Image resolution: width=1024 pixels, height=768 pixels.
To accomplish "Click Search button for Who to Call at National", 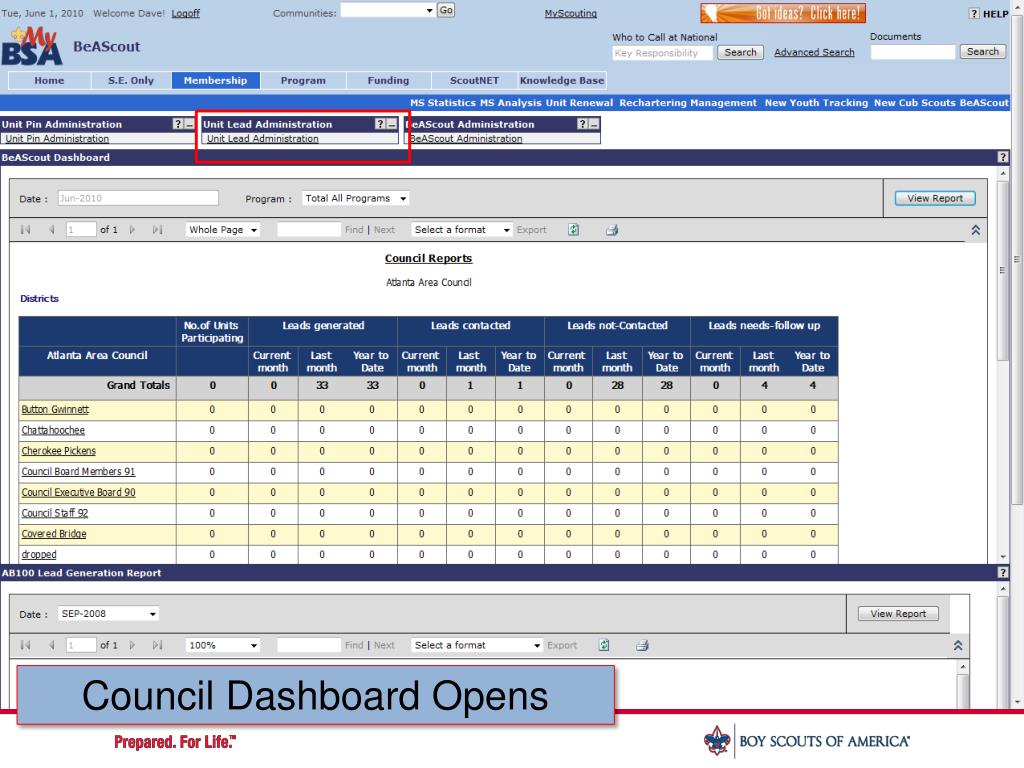I will click(740, 52).
